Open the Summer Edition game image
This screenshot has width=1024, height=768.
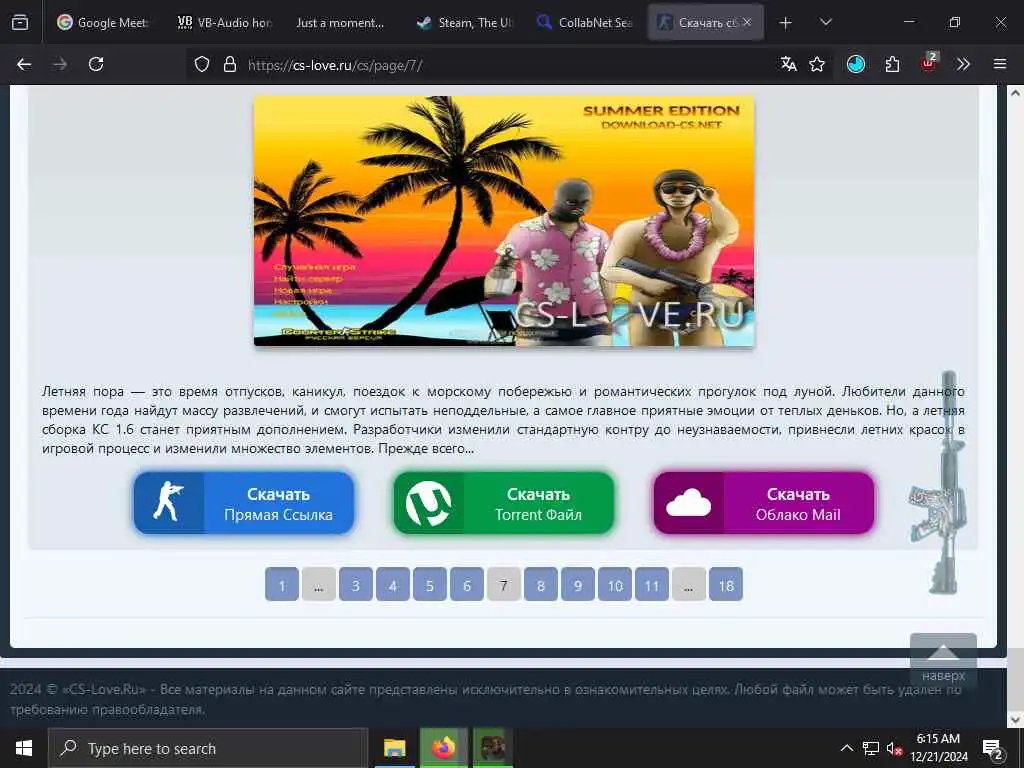tap(504, 221)
